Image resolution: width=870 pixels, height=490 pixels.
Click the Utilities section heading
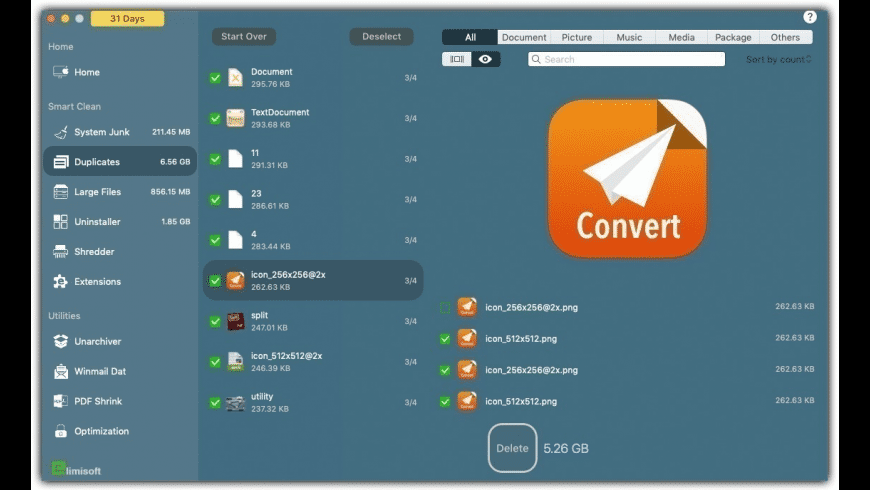[x=64, y=316]
